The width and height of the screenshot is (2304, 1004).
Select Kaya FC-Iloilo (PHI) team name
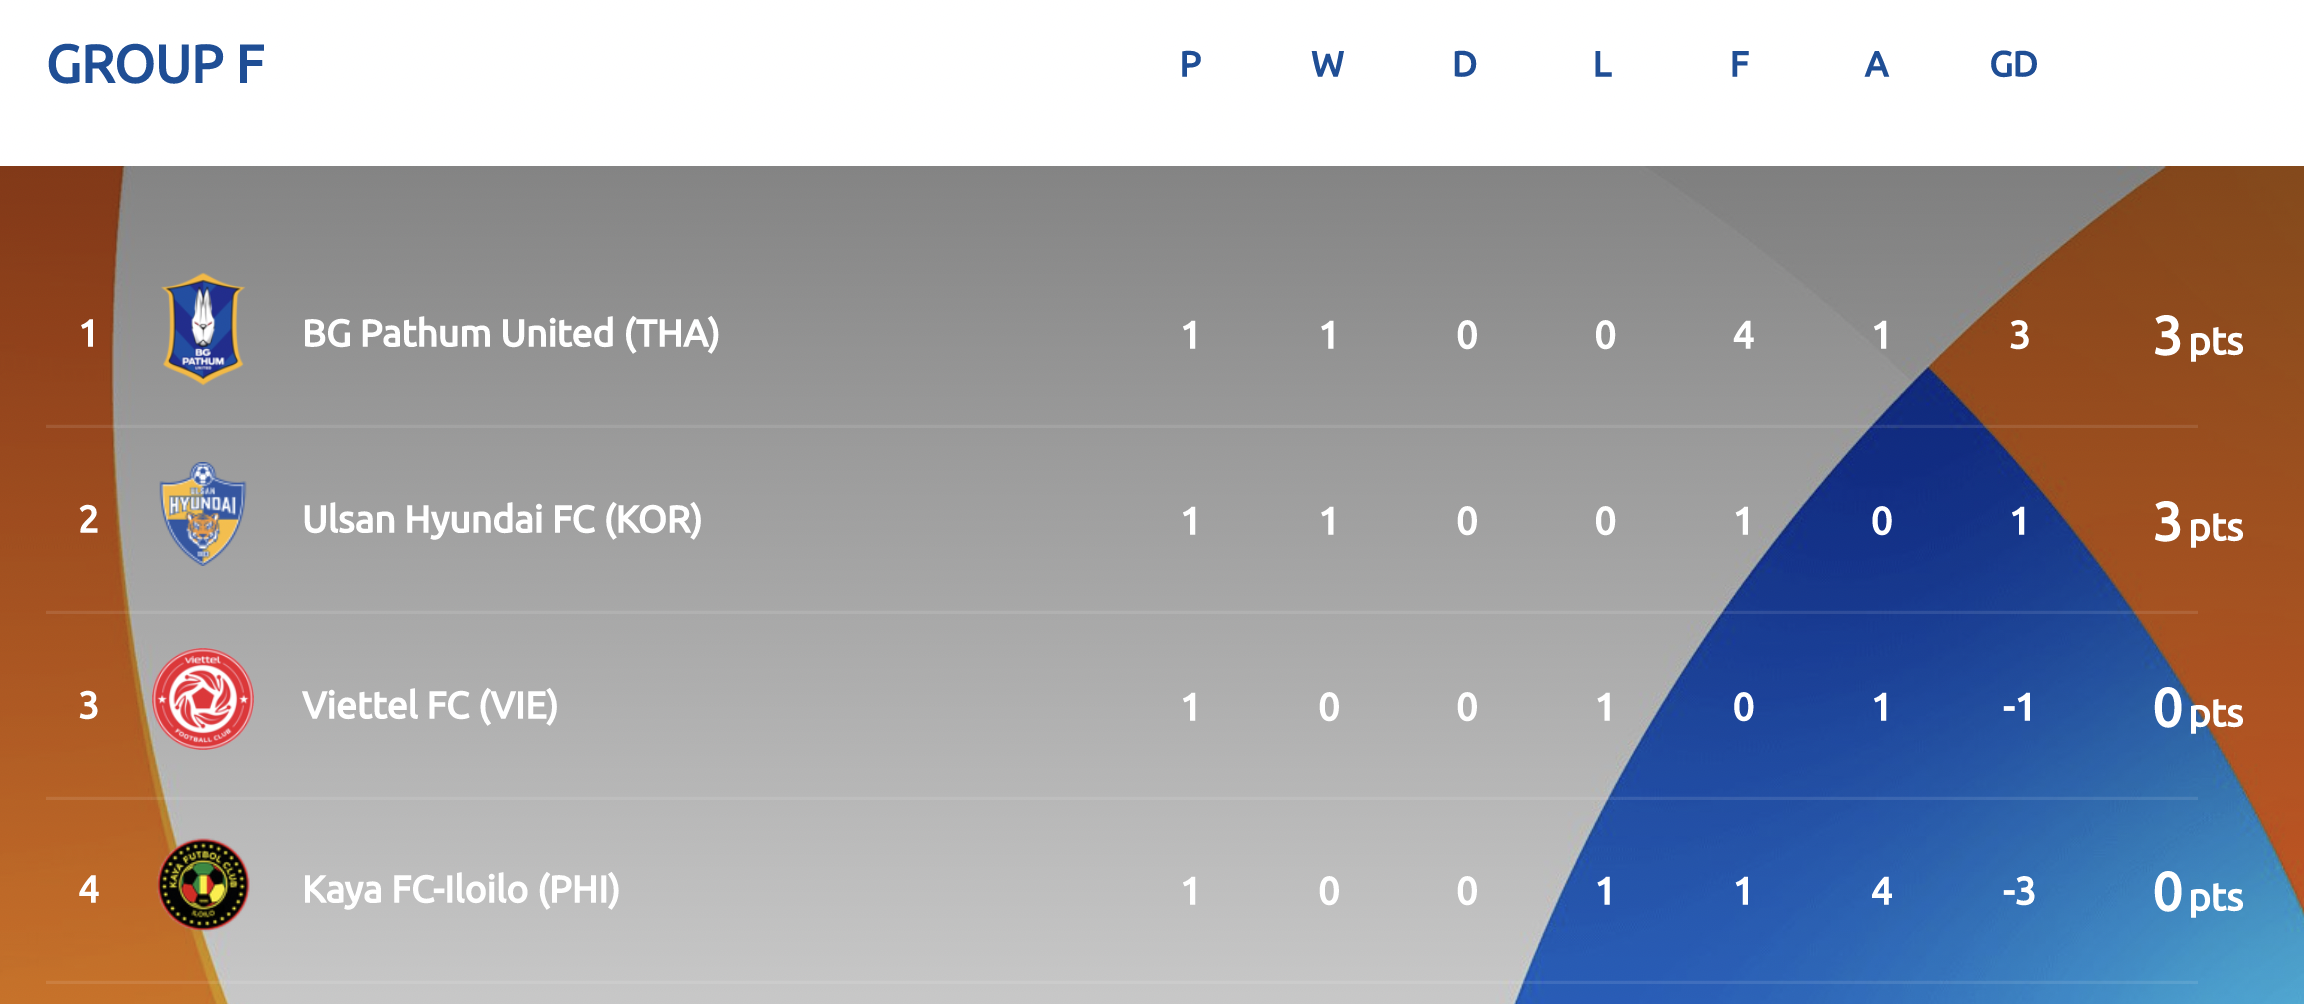pos(461,890)
